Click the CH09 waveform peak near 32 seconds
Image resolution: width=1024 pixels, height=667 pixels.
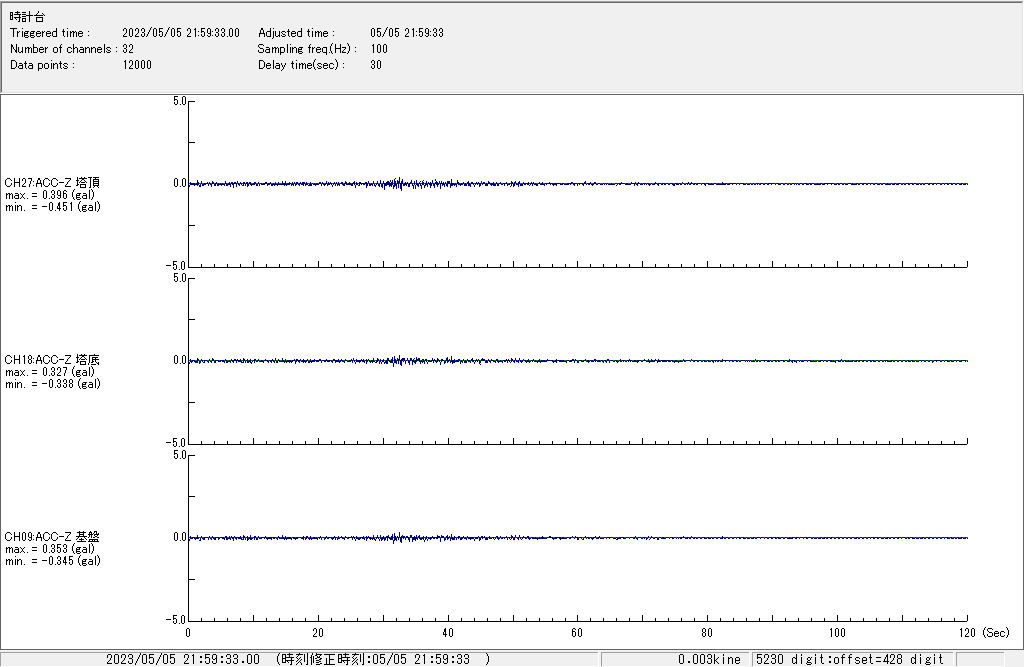(x=398, y=537)
